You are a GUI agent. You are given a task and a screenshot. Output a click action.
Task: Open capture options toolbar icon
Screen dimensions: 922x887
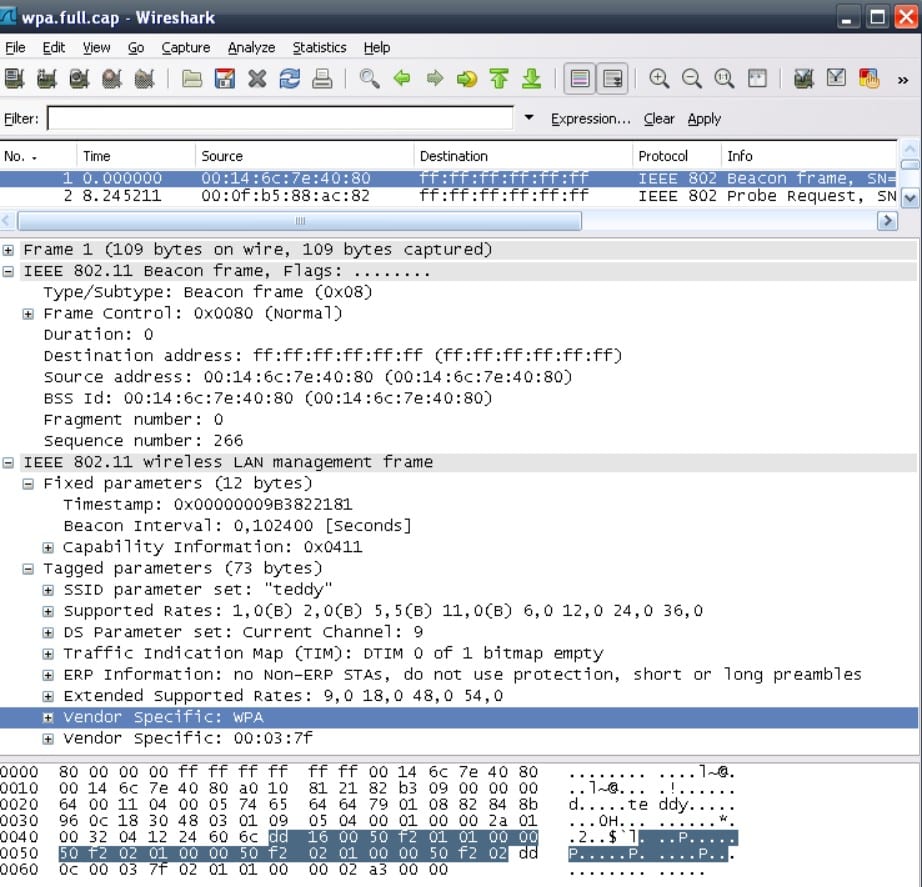[46, 78]
